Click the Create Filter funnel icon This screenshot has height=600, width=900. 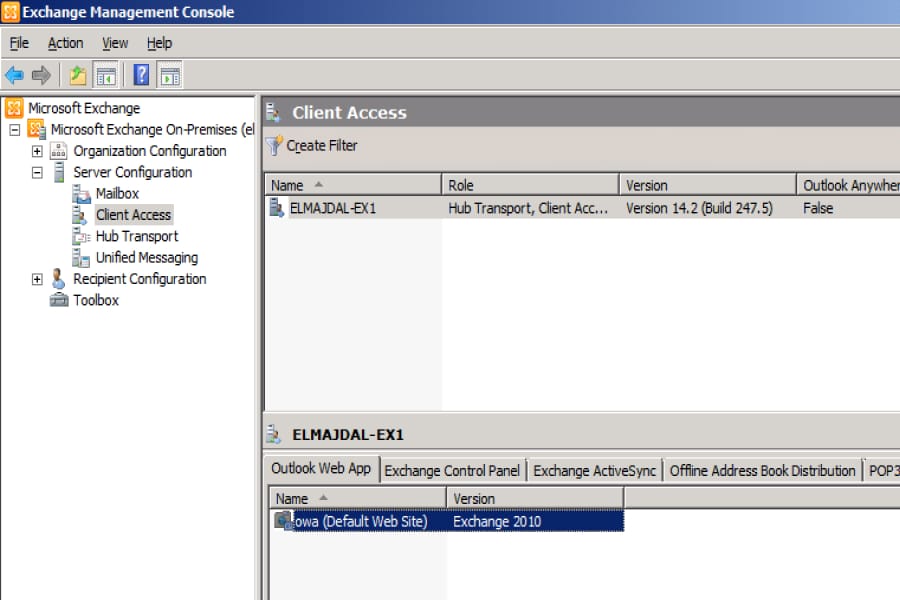click(x=275, y=146)
